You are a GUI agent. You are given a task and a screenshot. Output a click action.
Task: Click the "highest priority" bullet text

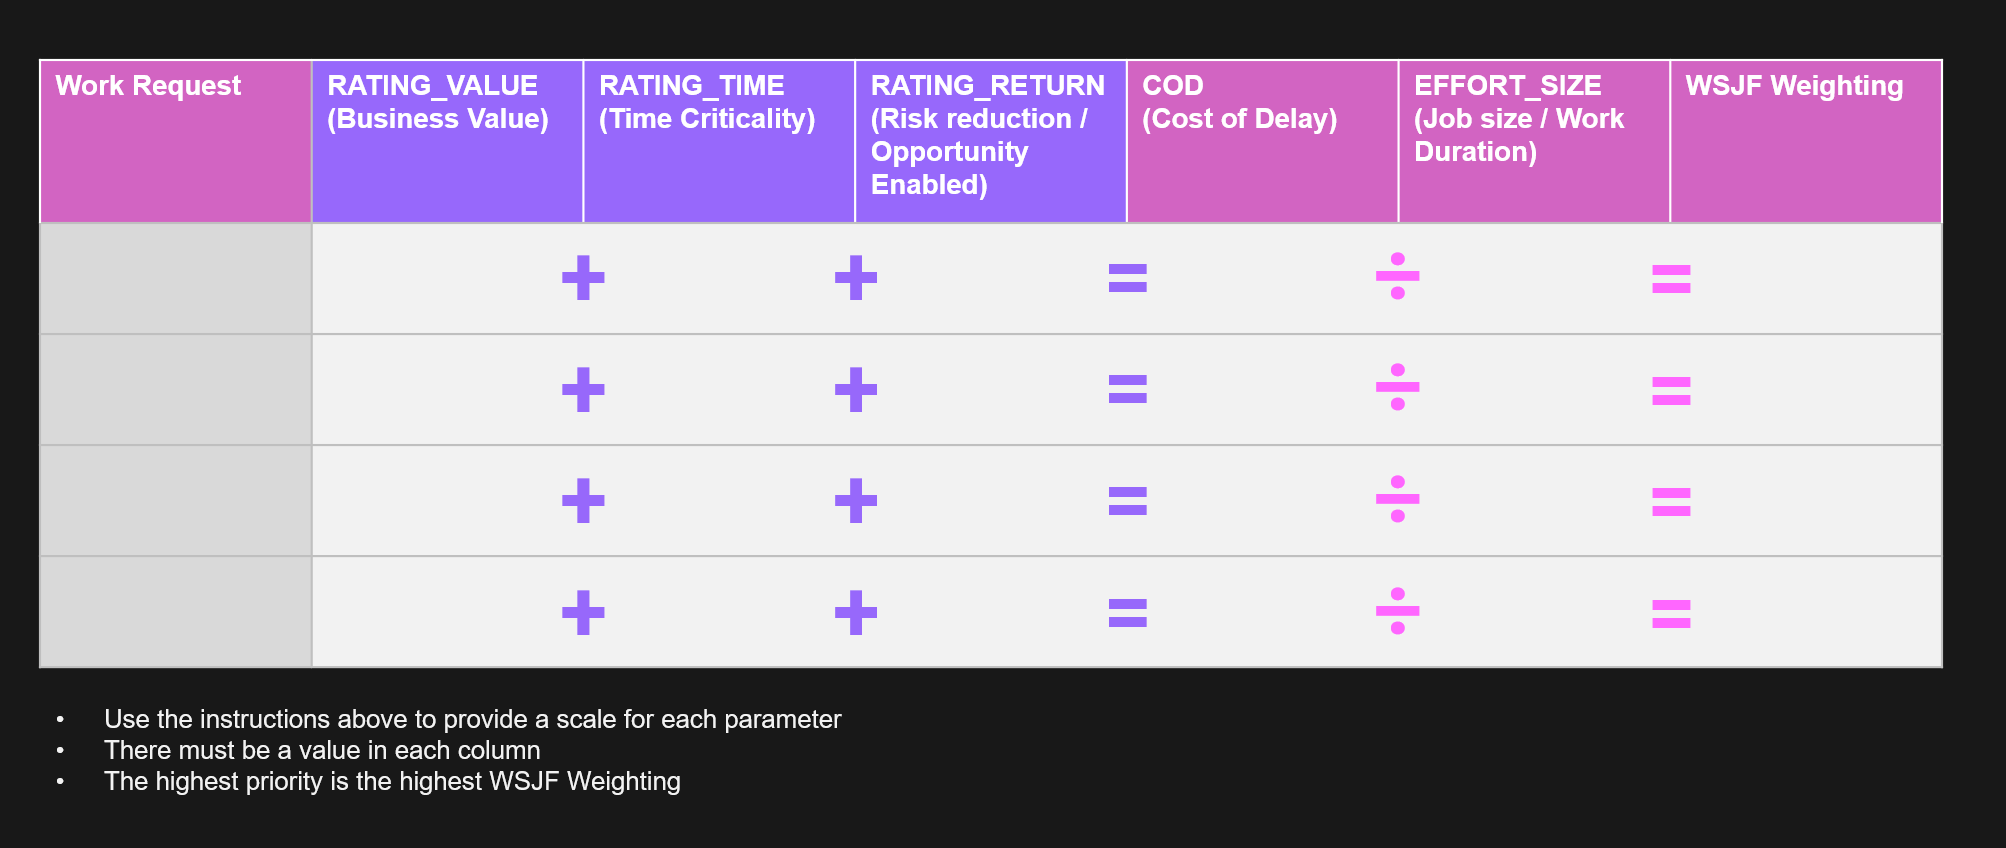392,781
